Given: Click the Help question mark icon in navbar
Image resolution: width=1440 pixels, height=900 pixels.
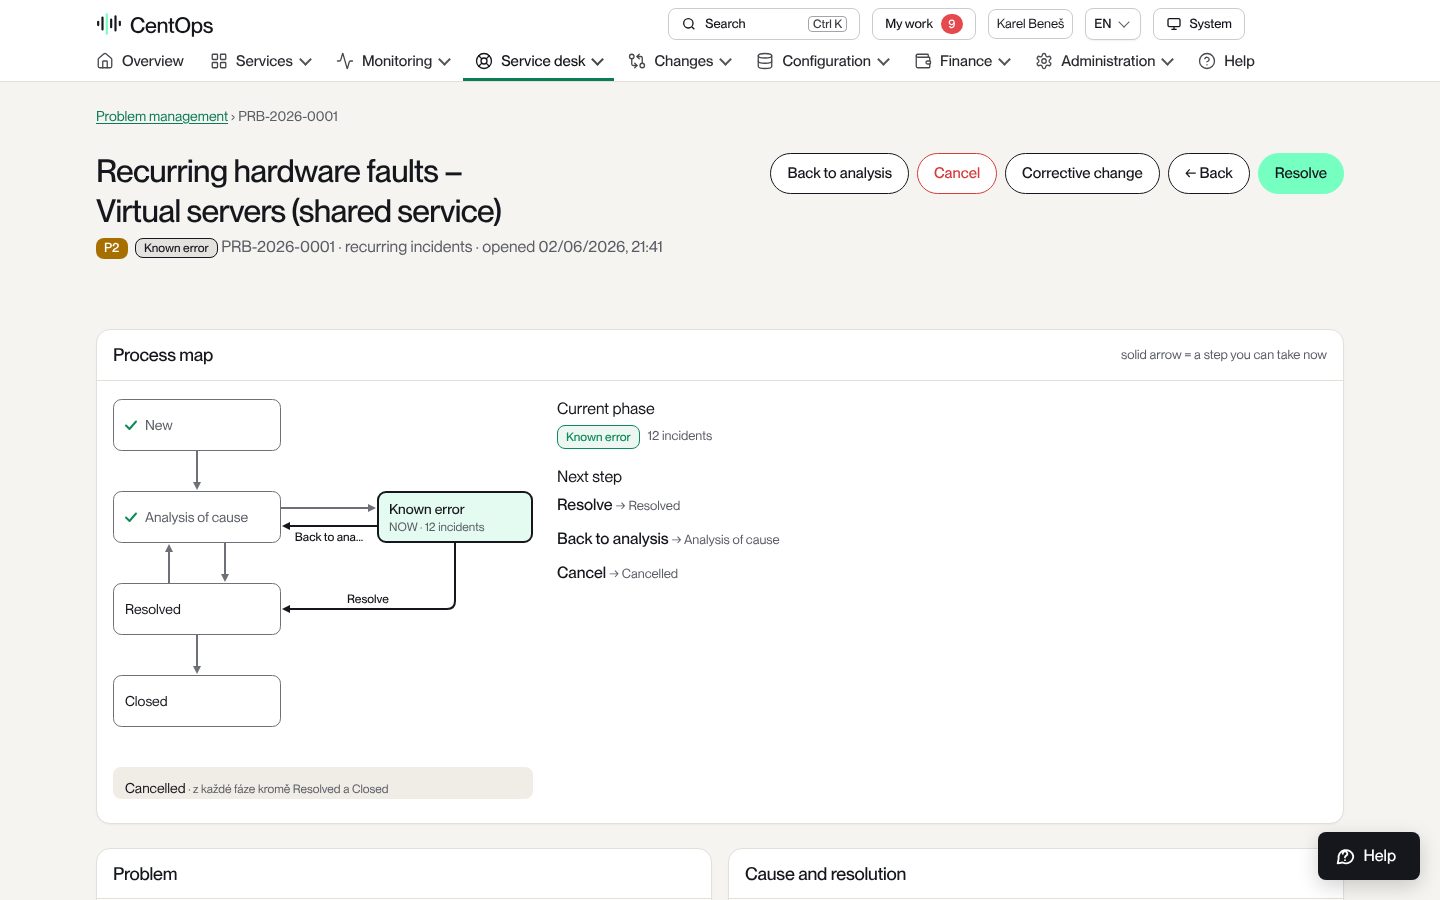Looking at the screenshot, I should [x=1207, y=61].
